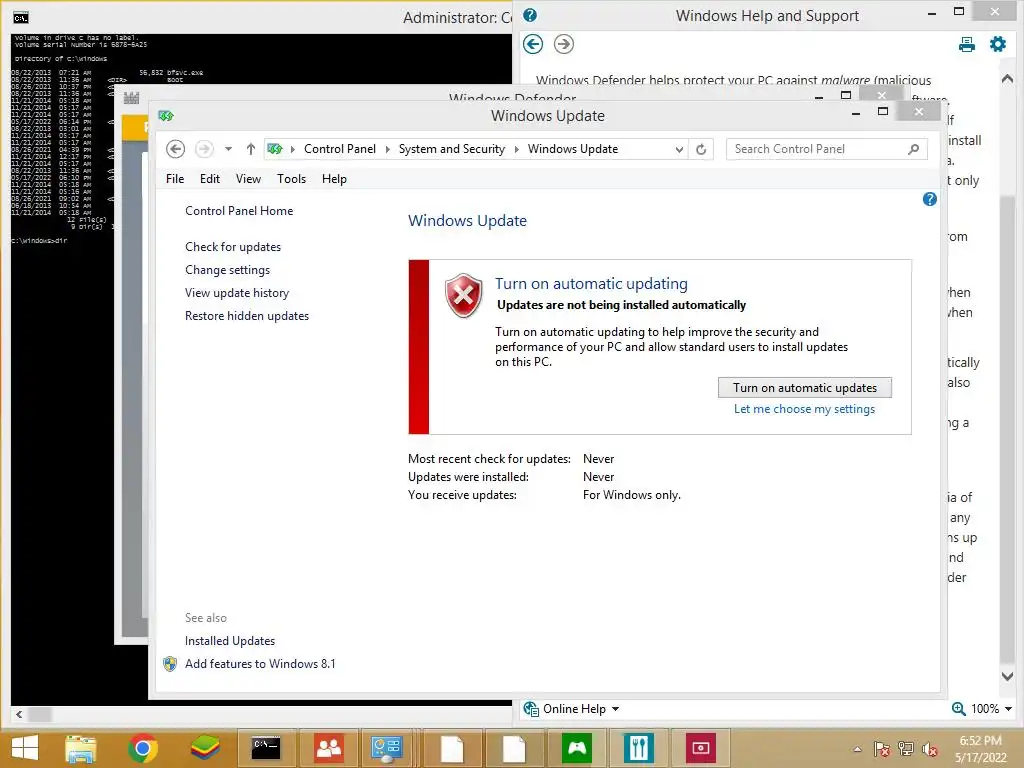Click taskbar clock 6:52 PM
Viewport: 1024px width, 768px height.
tap(980, 741)
